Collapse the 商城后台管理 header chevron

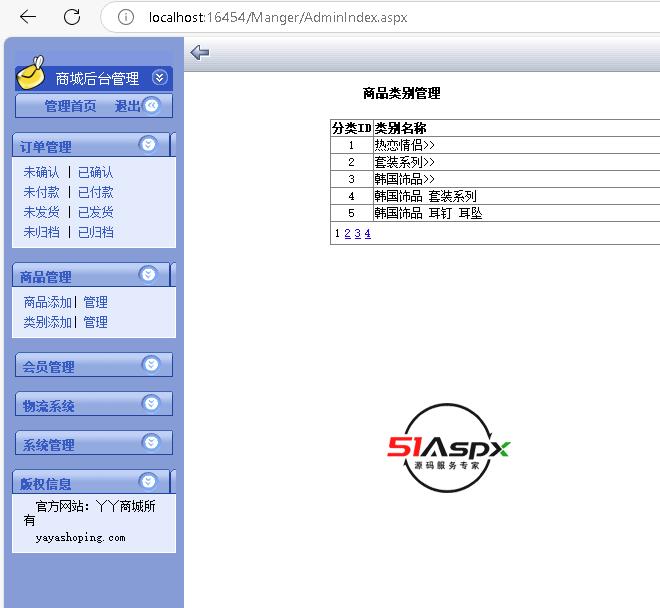point(160,77)
